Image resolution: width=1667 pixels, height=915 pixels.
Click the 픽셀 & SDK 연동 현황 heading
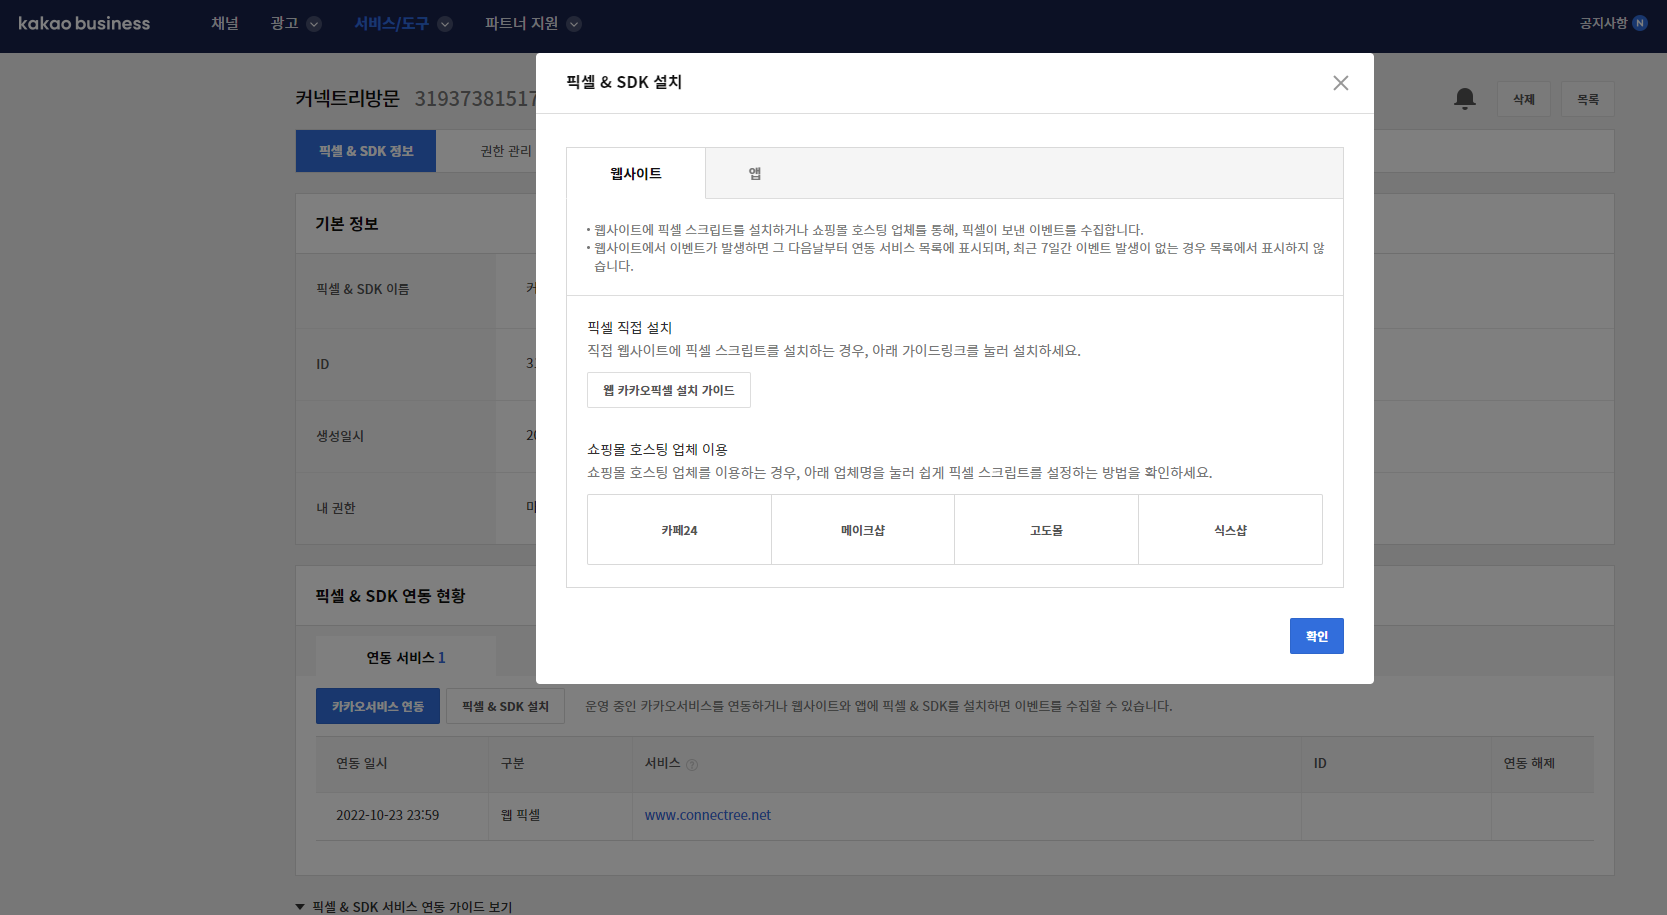click(x=390, y=596)
